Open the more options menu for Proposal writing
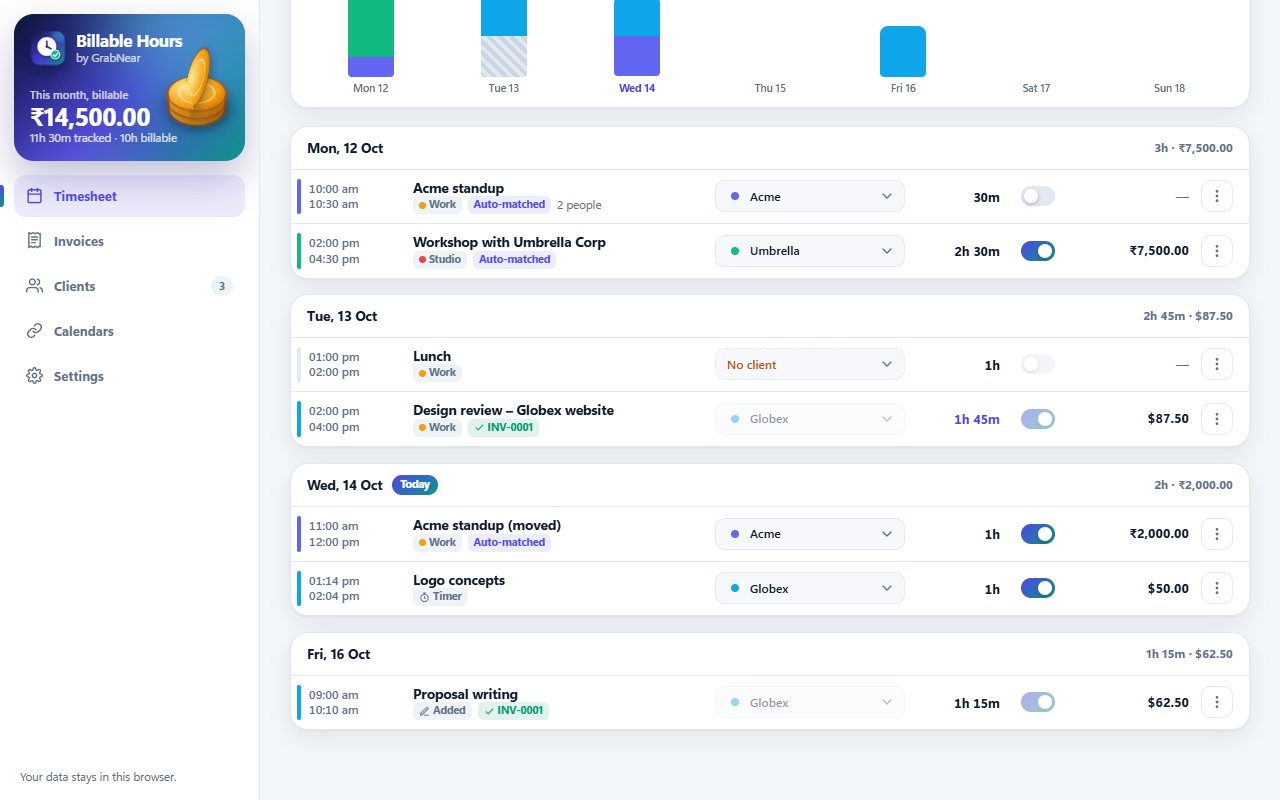The width and height of the screenshot is (1280, 800). [x=1217, y=703]
